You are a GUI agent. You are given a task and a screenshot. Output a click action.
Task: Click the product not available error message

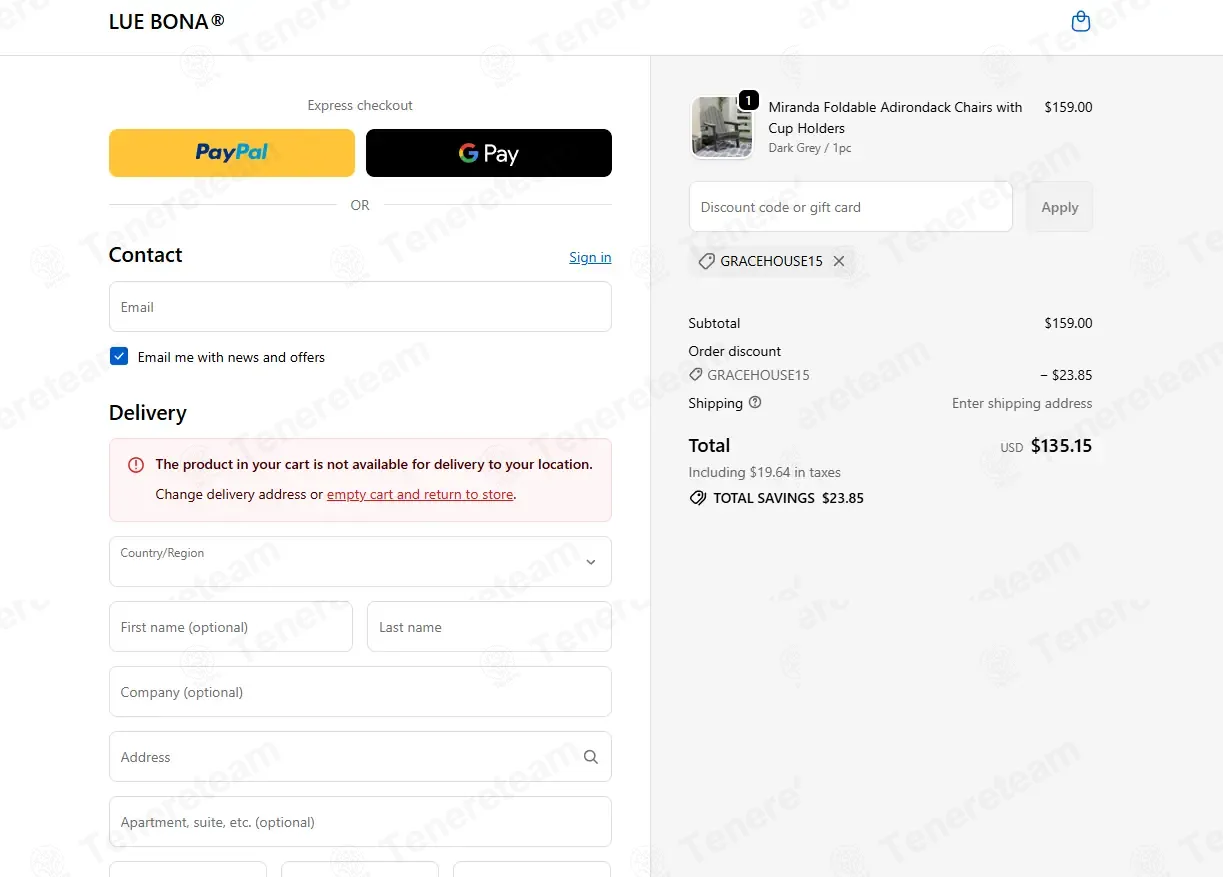[x=374, y=464]
